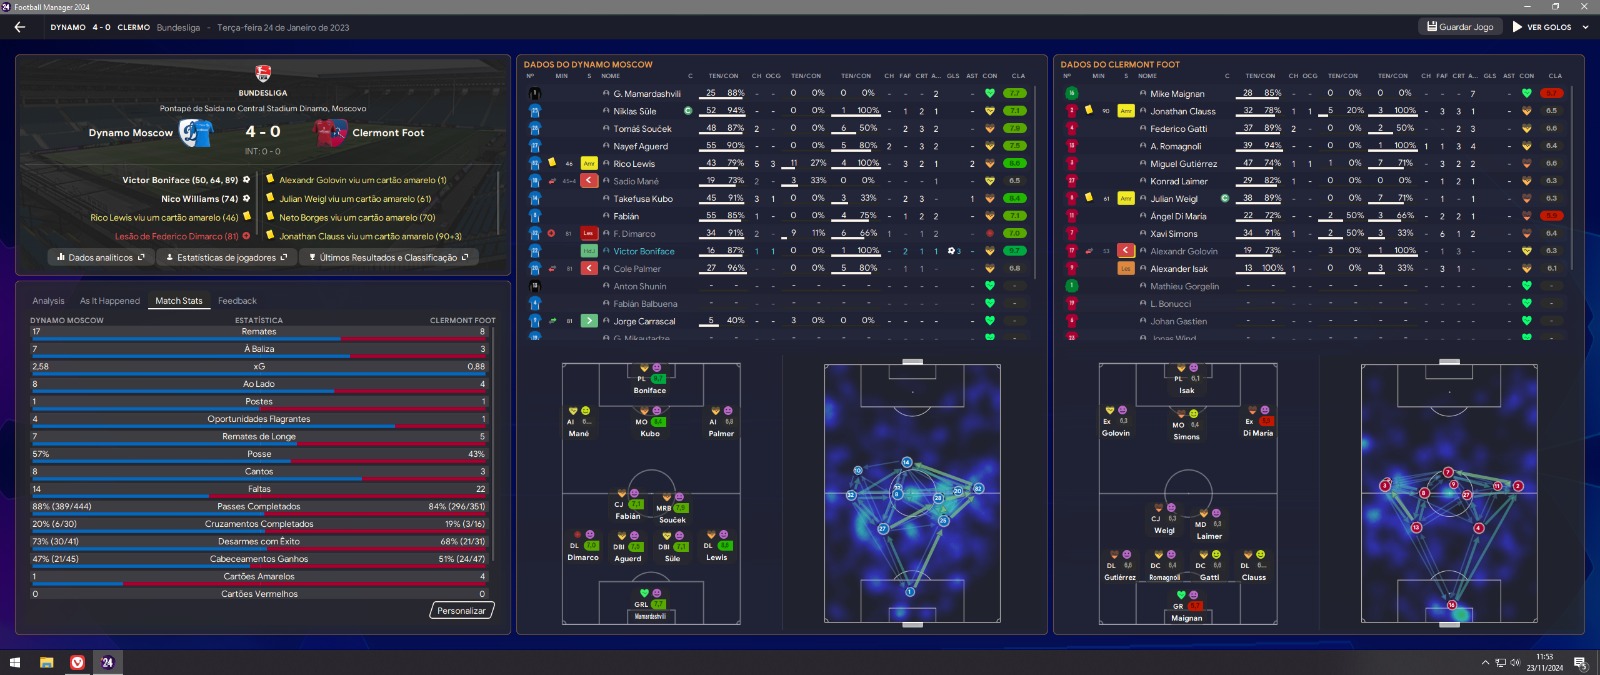Click Personalizar to customize match stats
The image size is (1600, 675).
[x=461, y=610]
